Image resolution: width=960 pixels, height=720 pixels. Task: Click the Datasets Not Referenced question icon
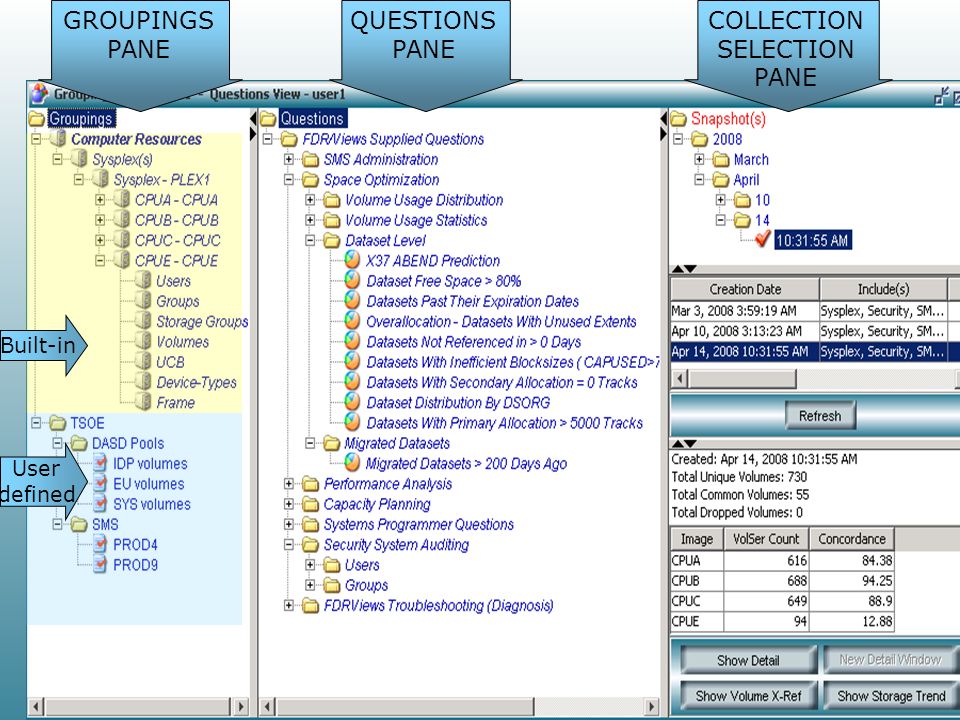point(352,341)
